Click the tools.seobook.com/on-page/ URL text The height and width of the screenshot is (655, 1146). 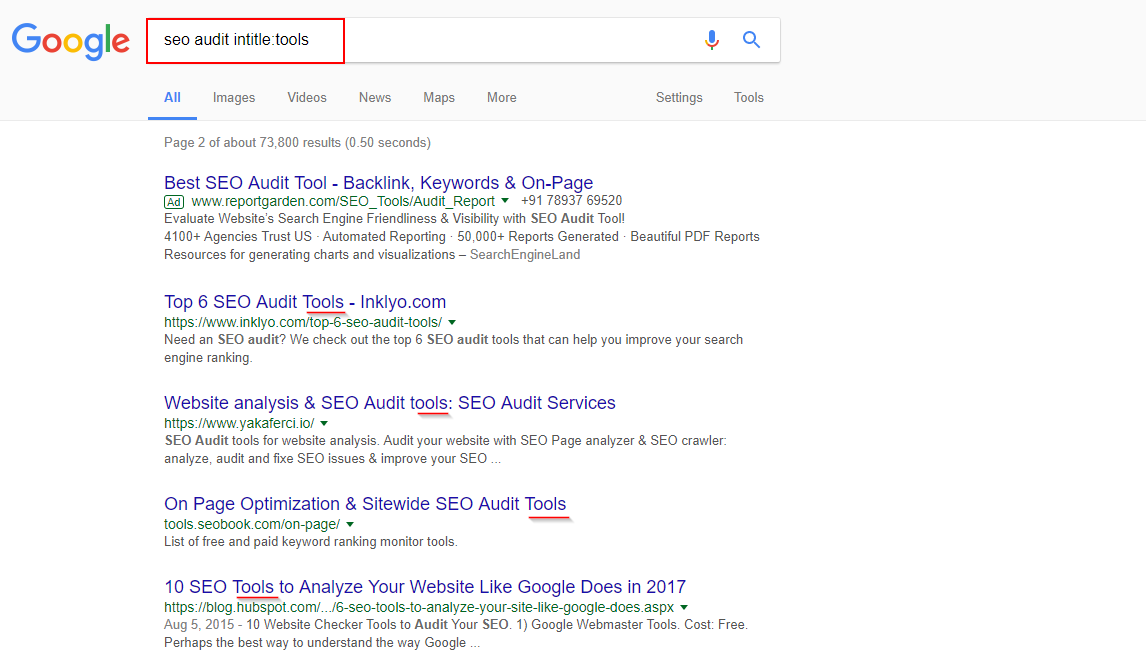coord(252,524)
